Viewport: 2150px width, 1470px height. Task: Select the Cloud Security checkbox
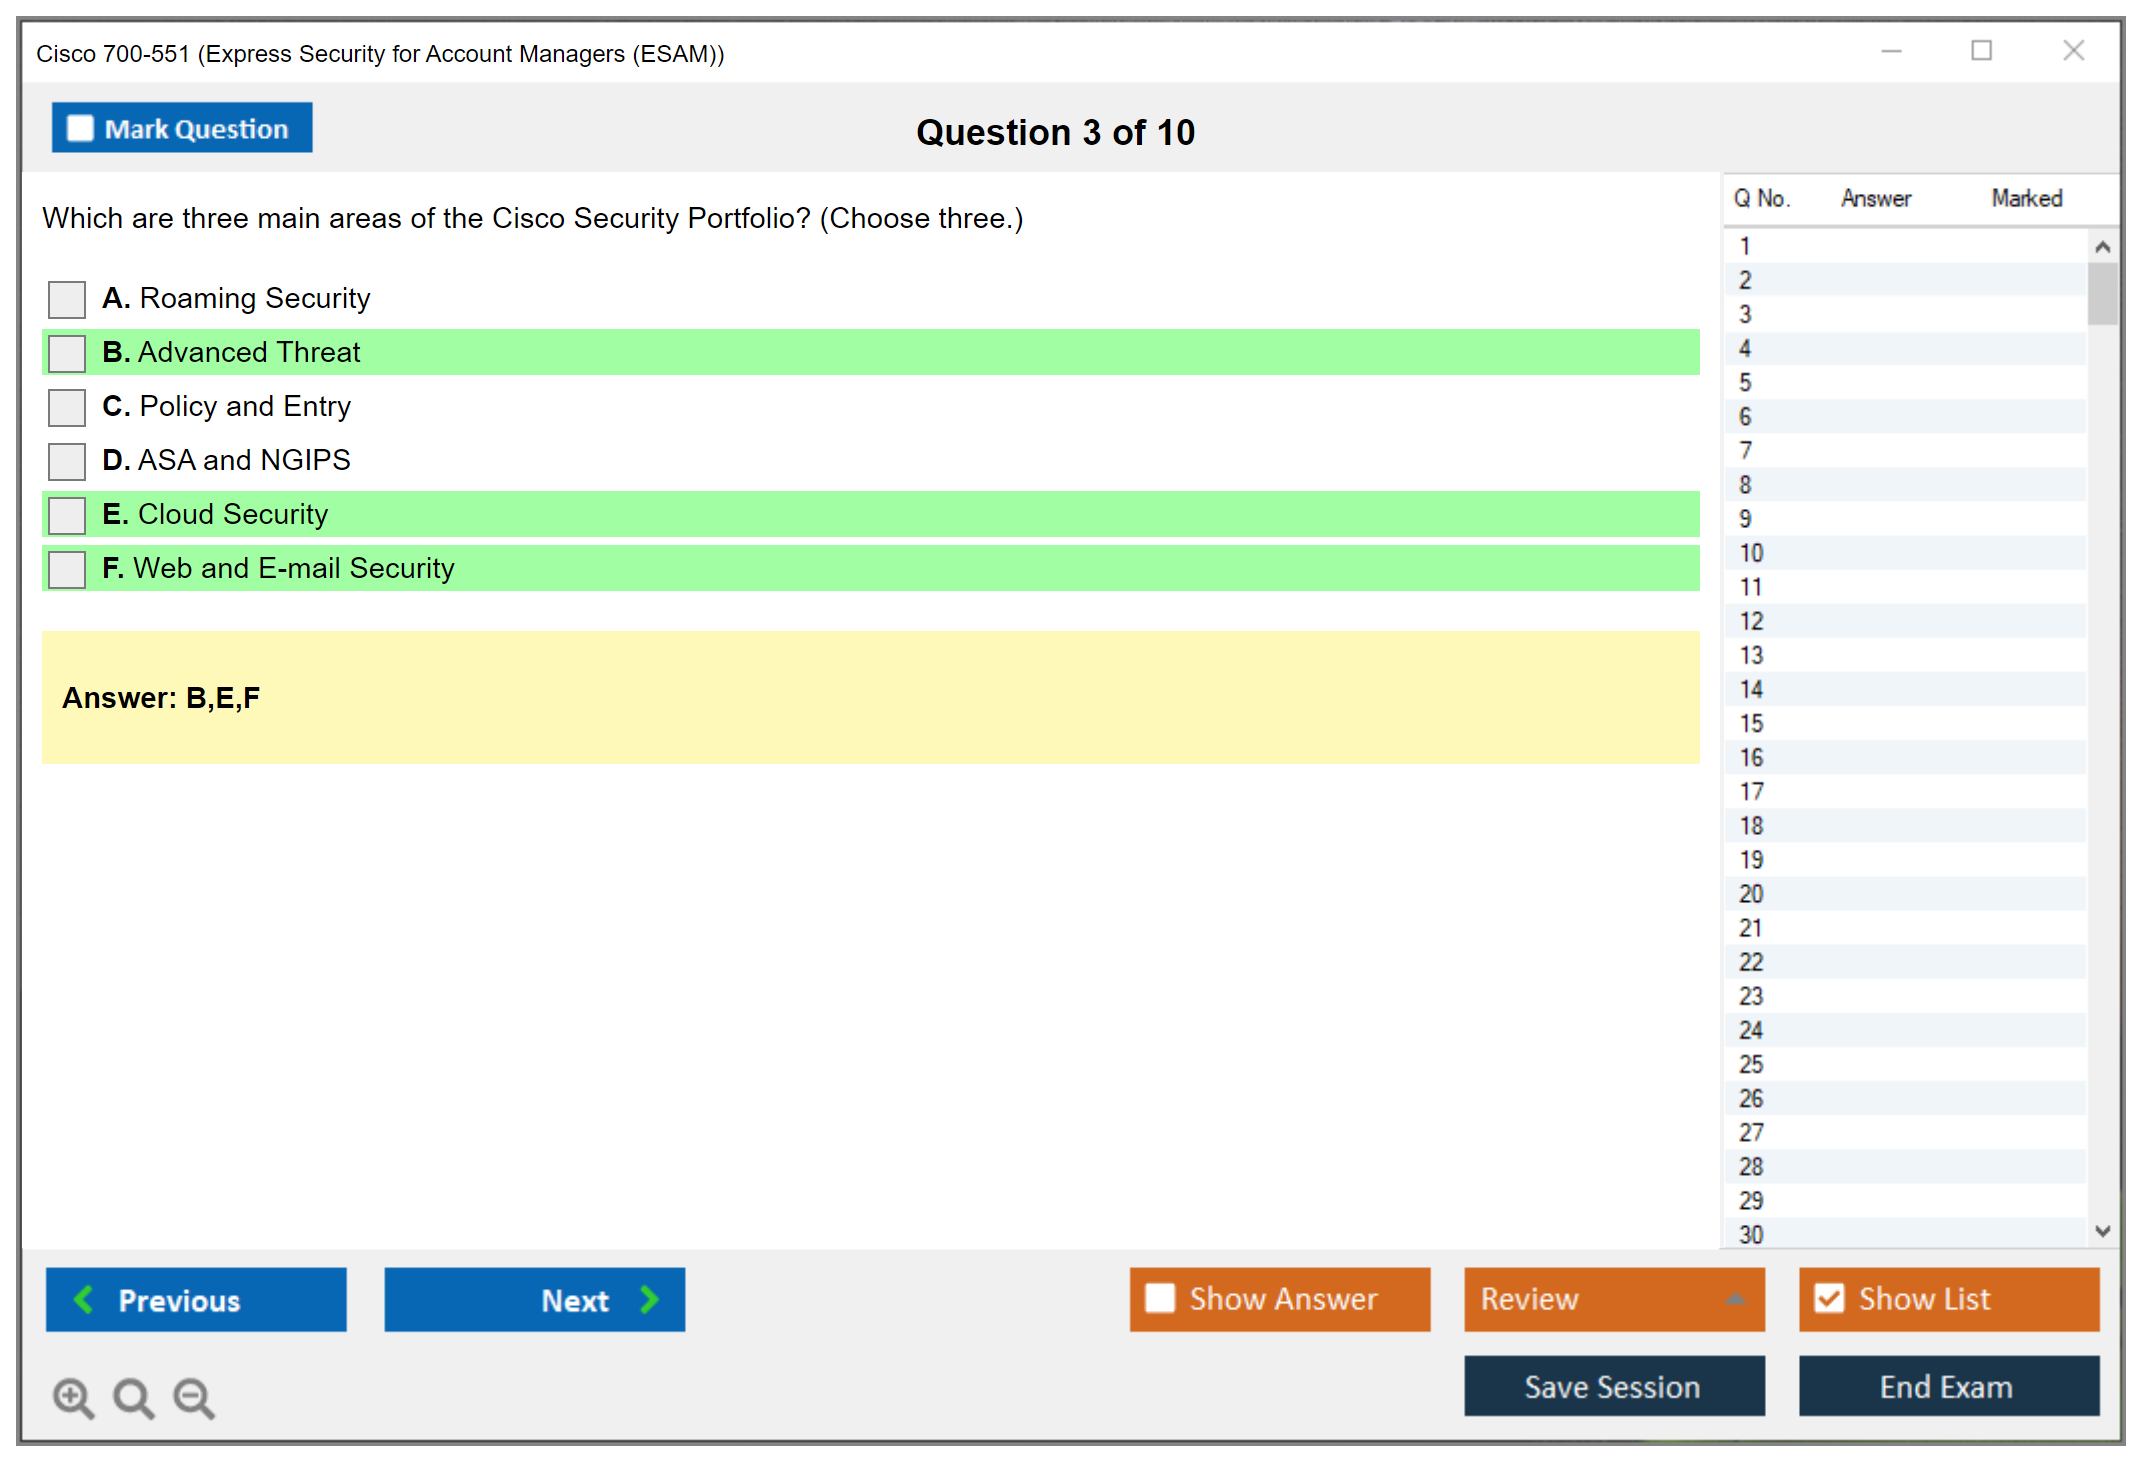coord(67,515)
